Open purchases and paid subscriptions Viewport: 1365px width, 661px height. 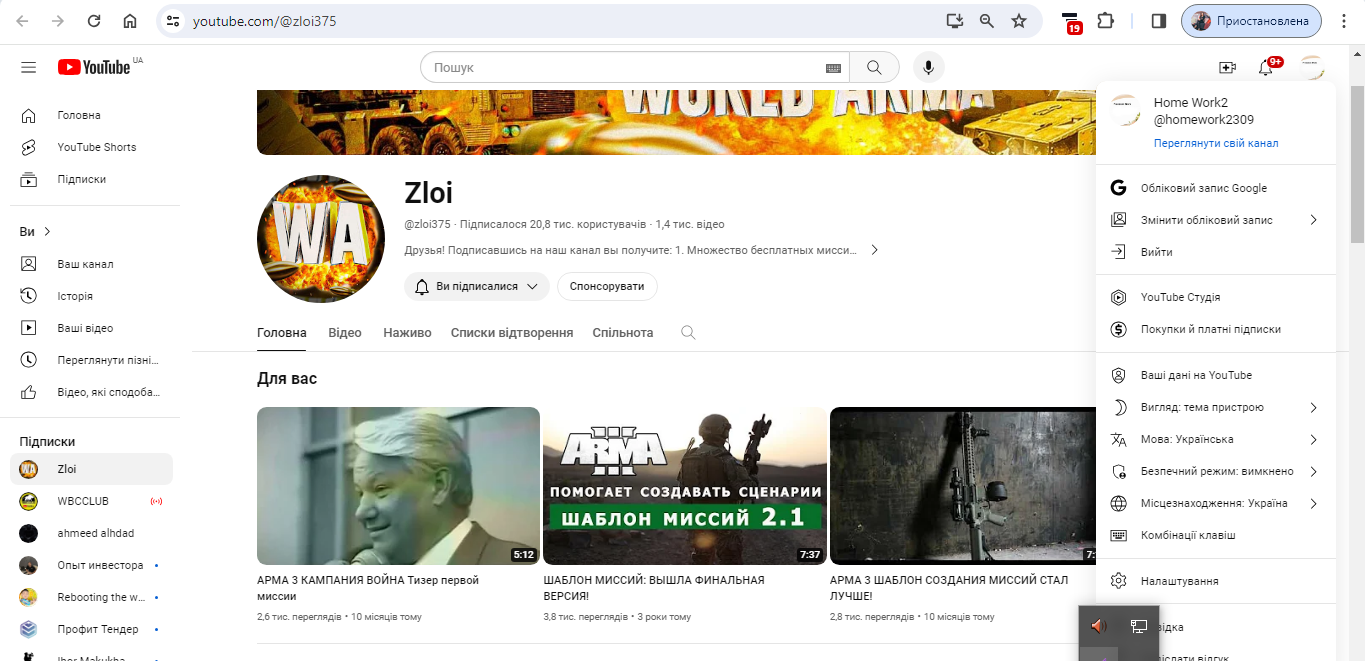pyautogui.click(x=1216, y=329)
